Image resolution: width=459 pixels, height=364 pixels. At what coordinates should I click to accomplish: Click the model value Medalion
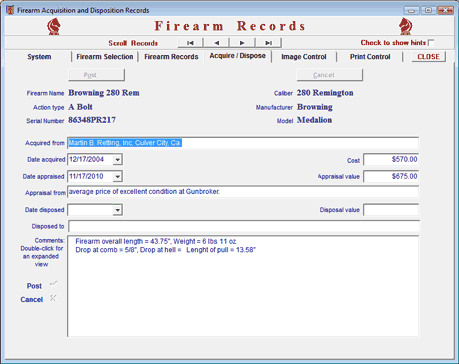coord(314,120)
